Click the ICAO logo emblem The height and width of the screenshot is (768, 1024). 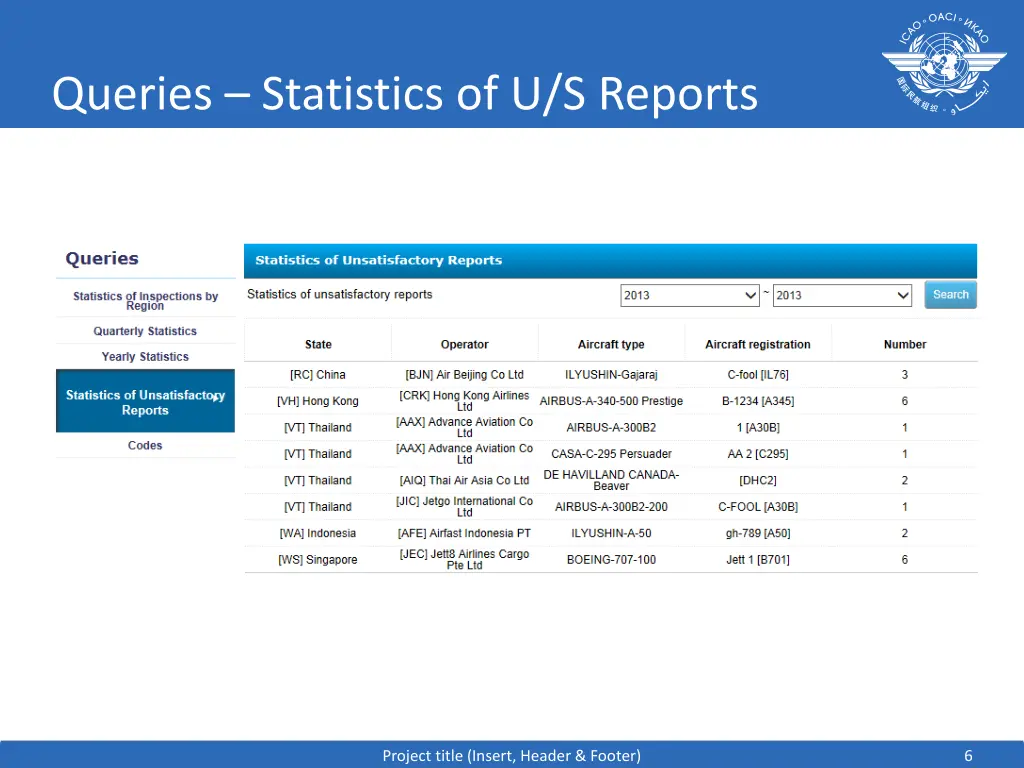[944, 63]
